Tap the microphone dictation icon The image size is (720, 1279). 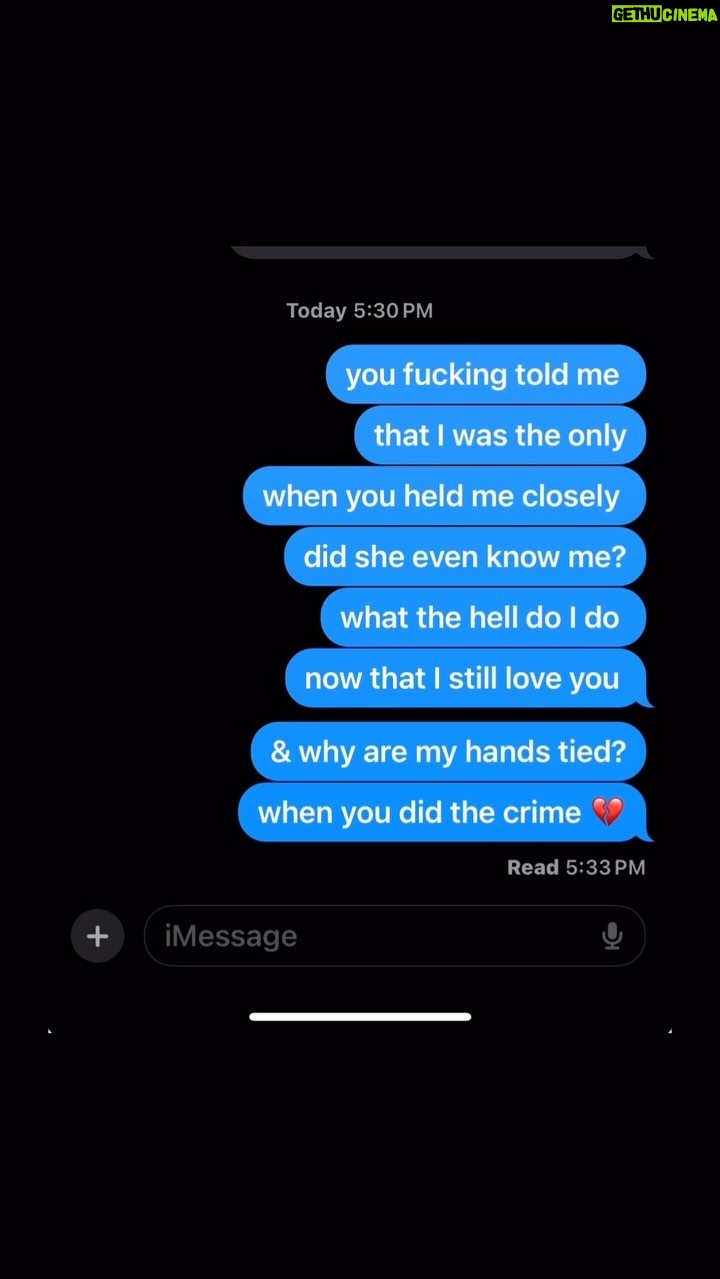point(612,936)
